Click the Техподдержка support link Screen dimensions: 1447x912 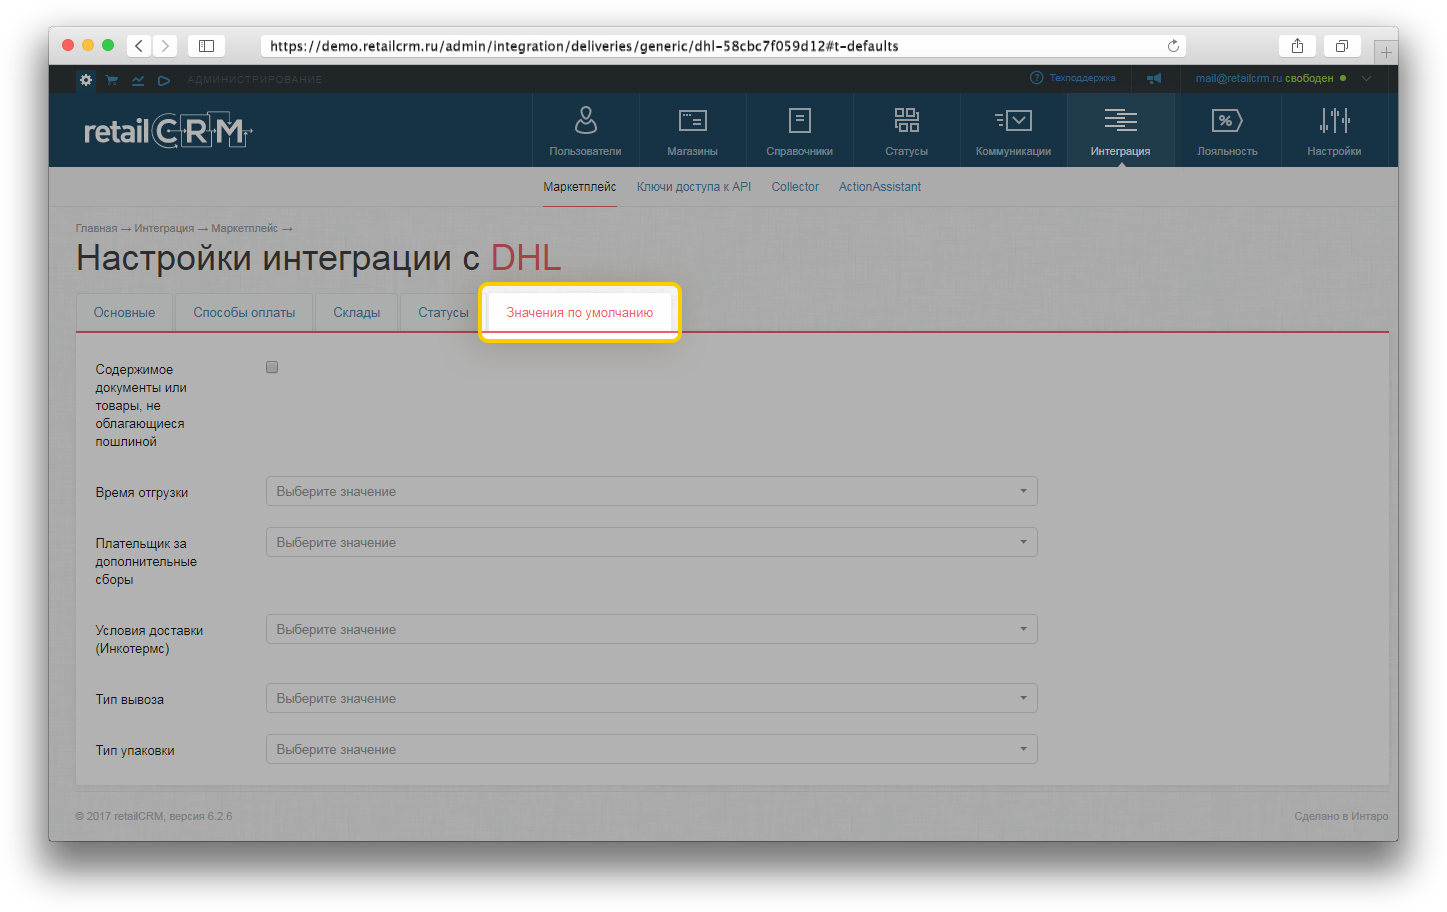(x=1082, y=78)
